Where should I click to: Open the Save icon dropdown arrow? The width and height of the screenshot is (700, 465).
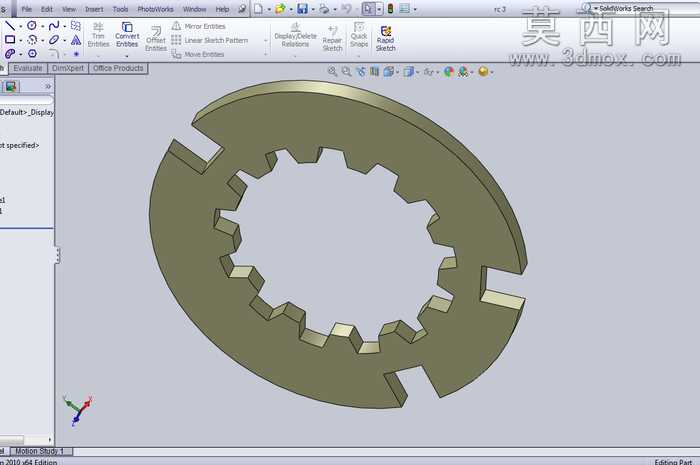click(312, 9)
